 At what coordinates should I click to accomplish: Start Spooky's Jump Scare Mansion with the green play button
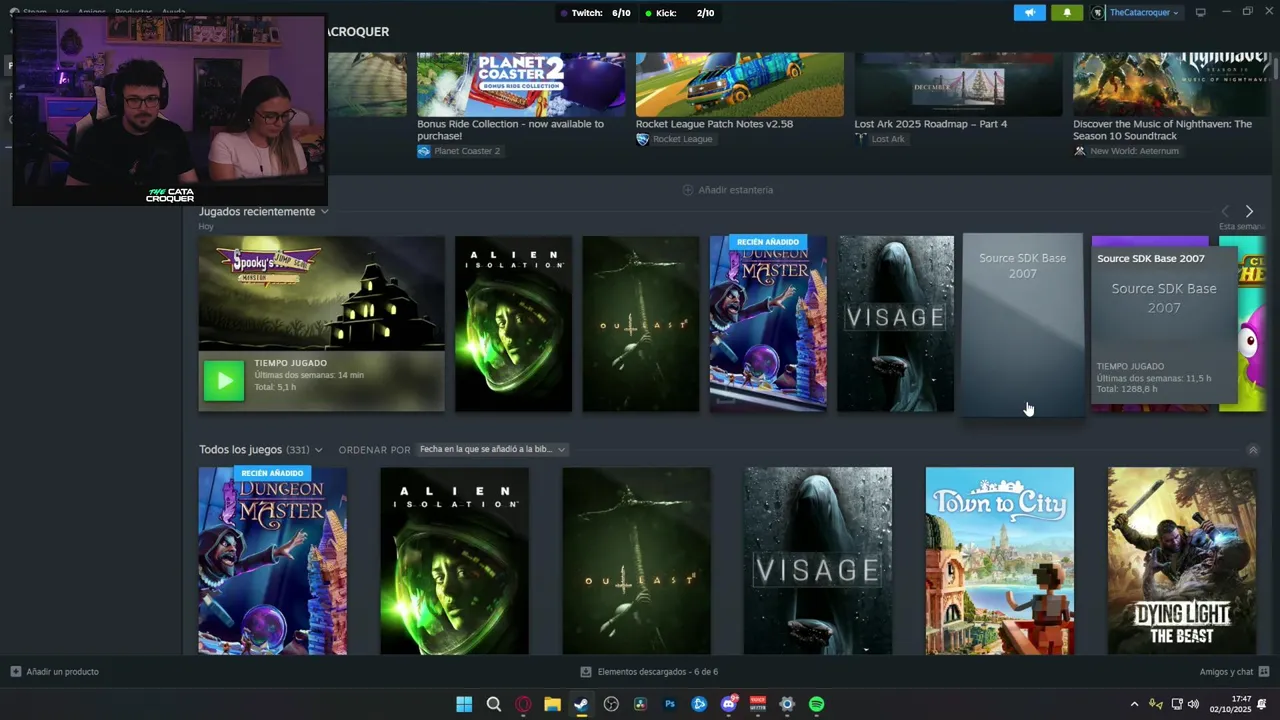coord(224,381)
